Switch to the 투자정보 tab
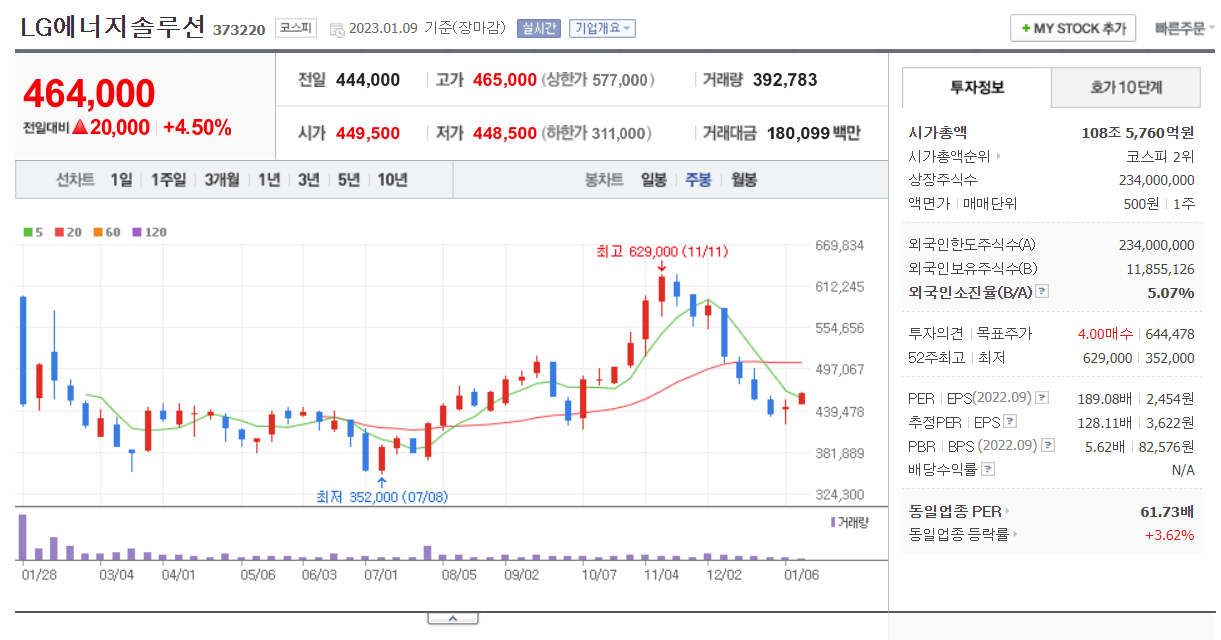This screenshot has width=1221, height=640. point(977,87)
